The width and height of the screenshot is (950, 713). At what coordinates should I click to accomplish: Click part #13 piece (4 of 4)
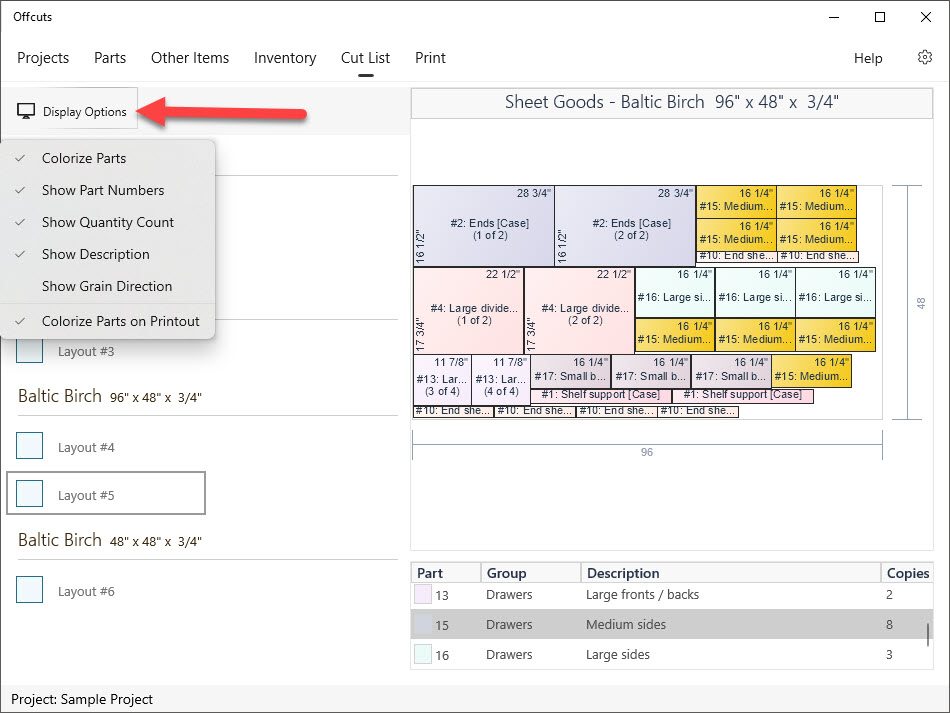[500, 380]
